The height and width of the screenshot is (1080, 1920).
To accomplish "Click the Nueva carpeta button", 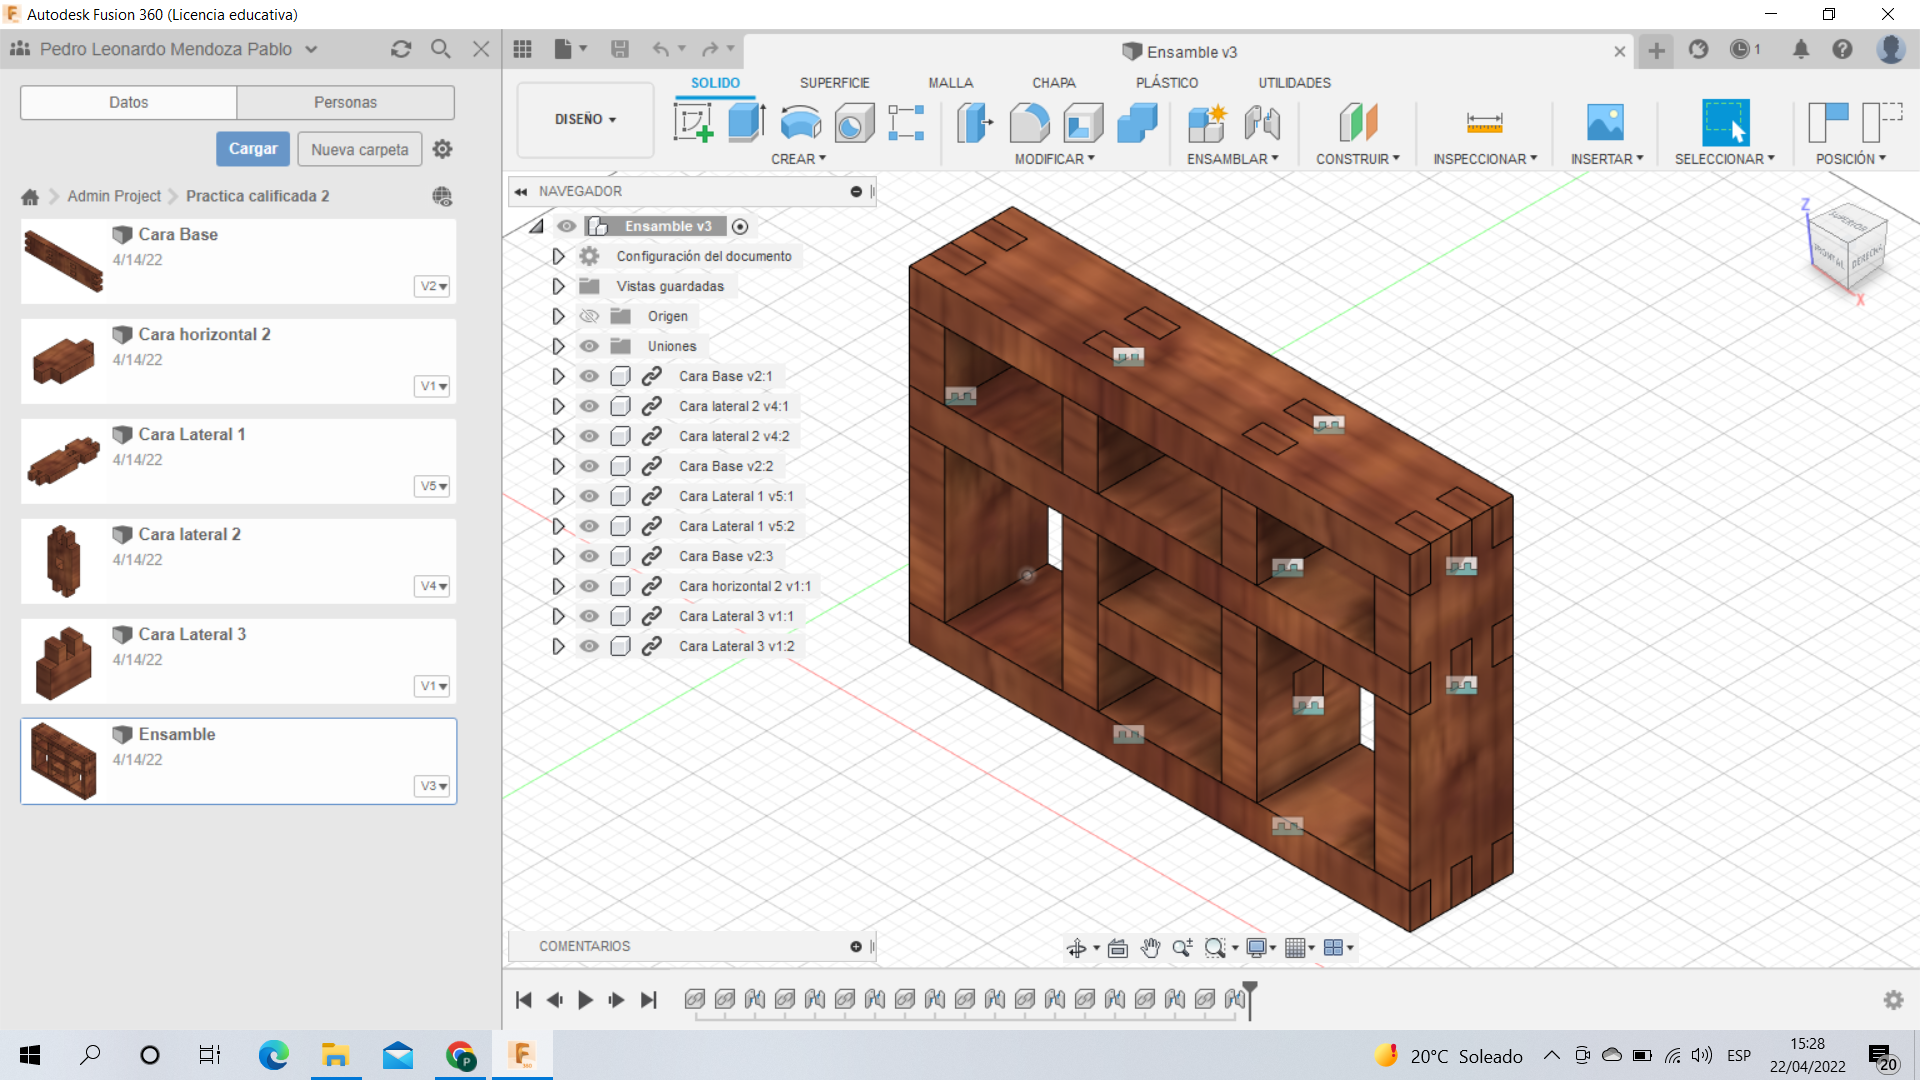I will click(359, 149).
